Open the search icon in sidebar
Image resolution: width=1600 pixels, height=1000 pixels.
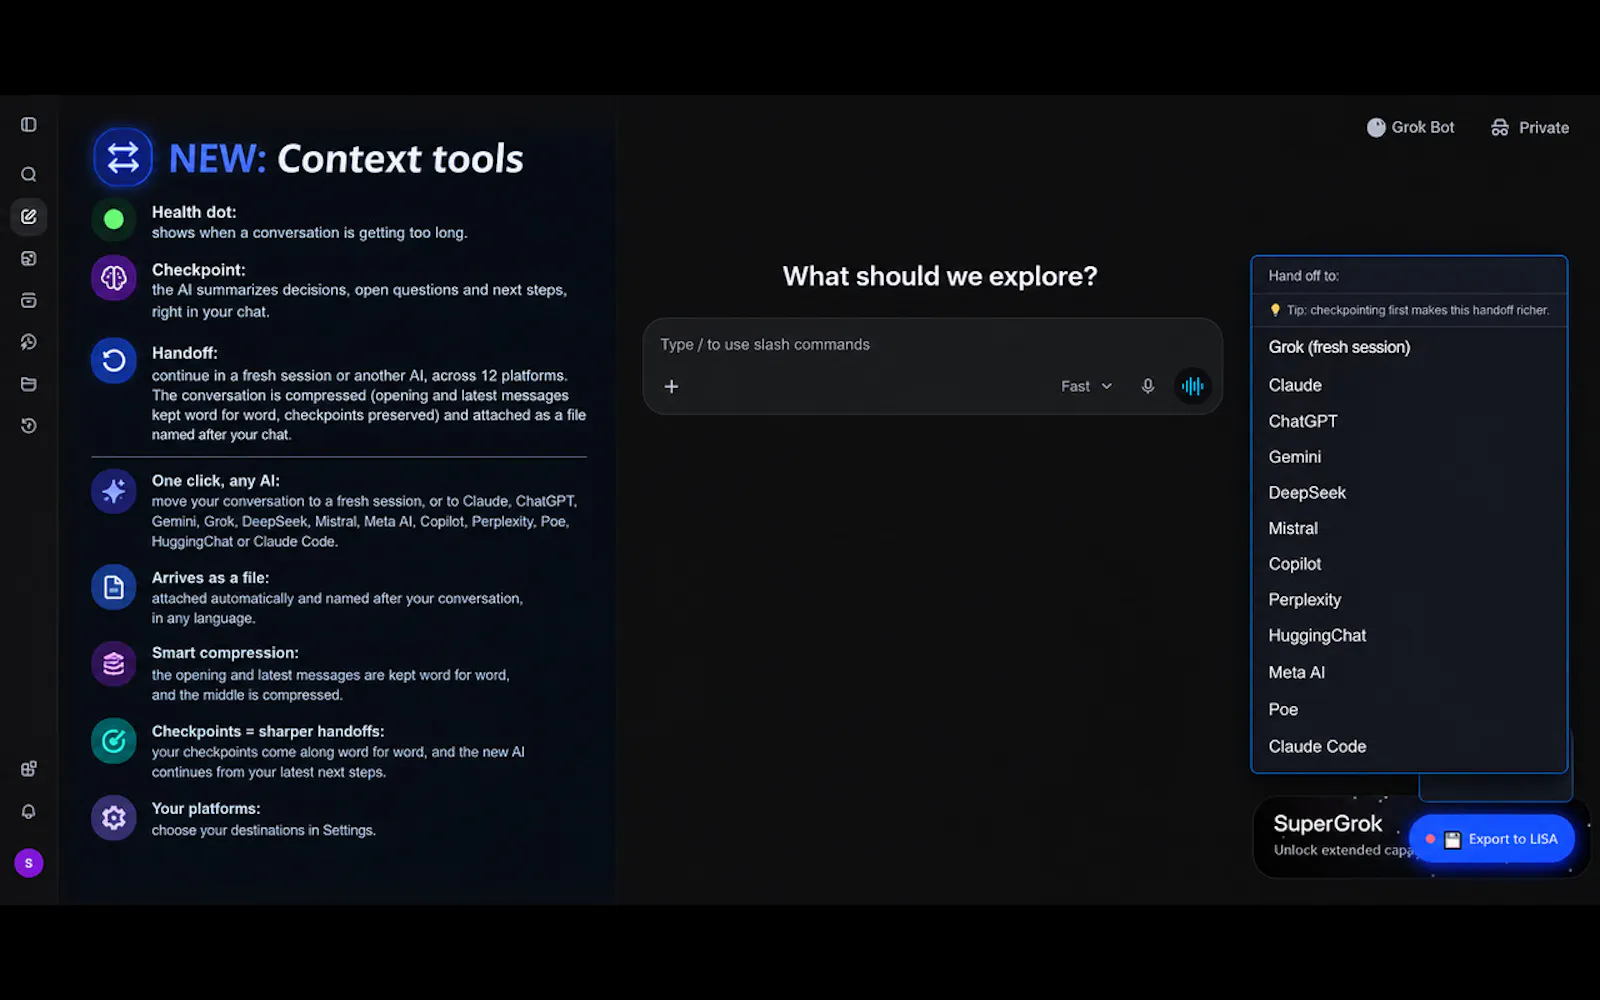click(29, 175)
